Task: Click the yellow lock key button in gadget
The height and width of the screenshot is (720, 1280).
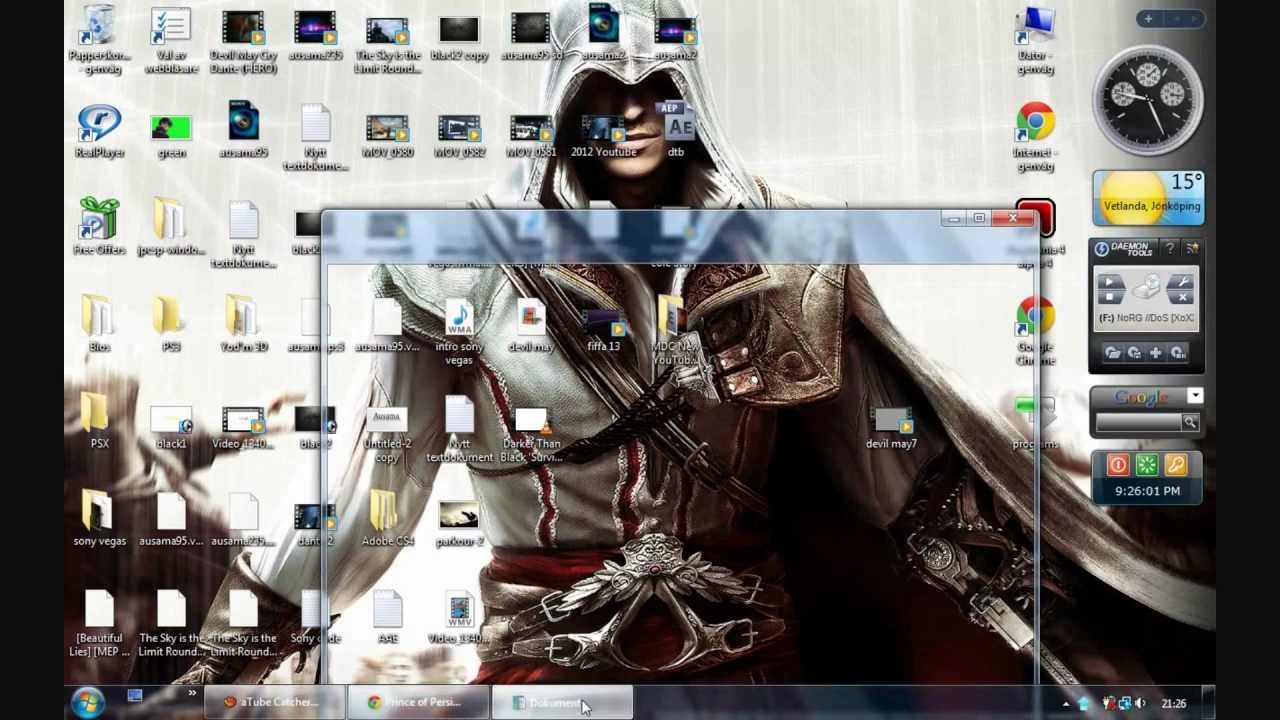Action: [1175, 465]
